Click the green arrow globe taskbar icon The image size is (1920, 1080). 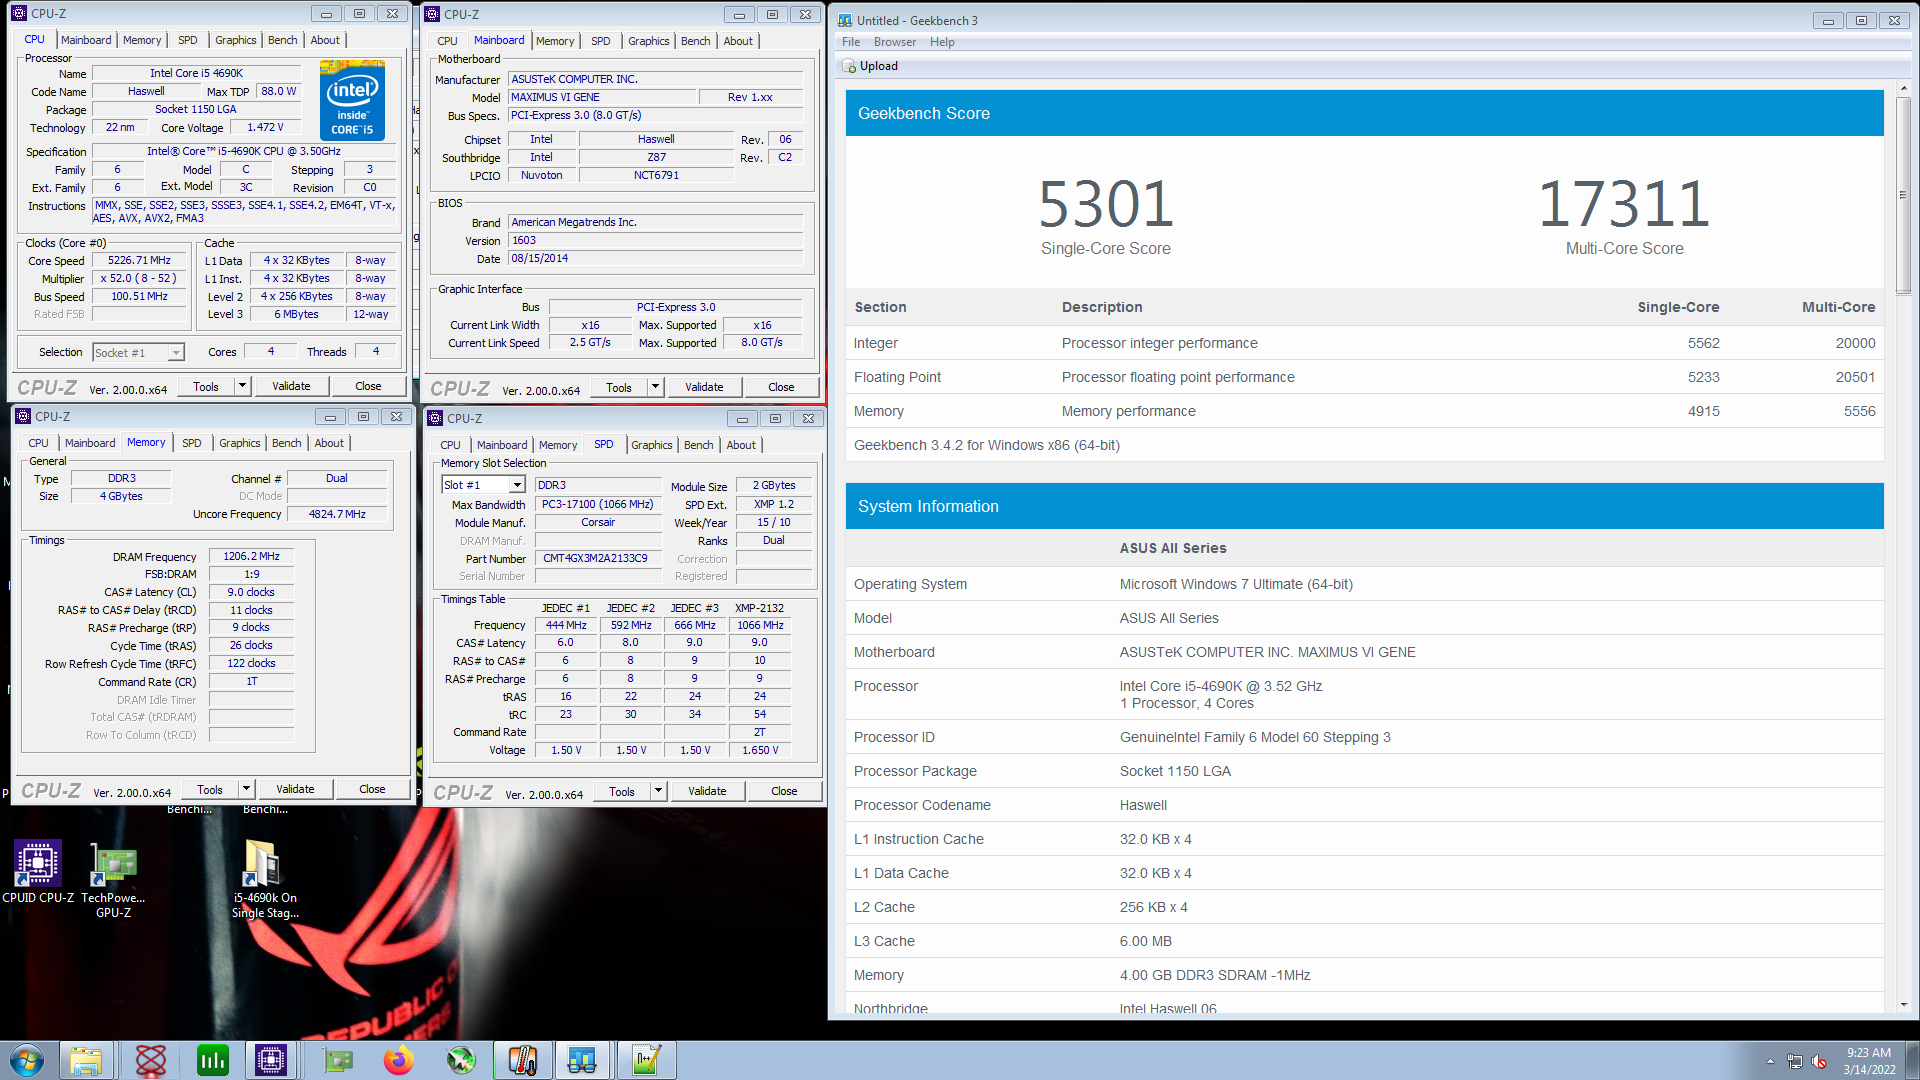click(460, 1060)
